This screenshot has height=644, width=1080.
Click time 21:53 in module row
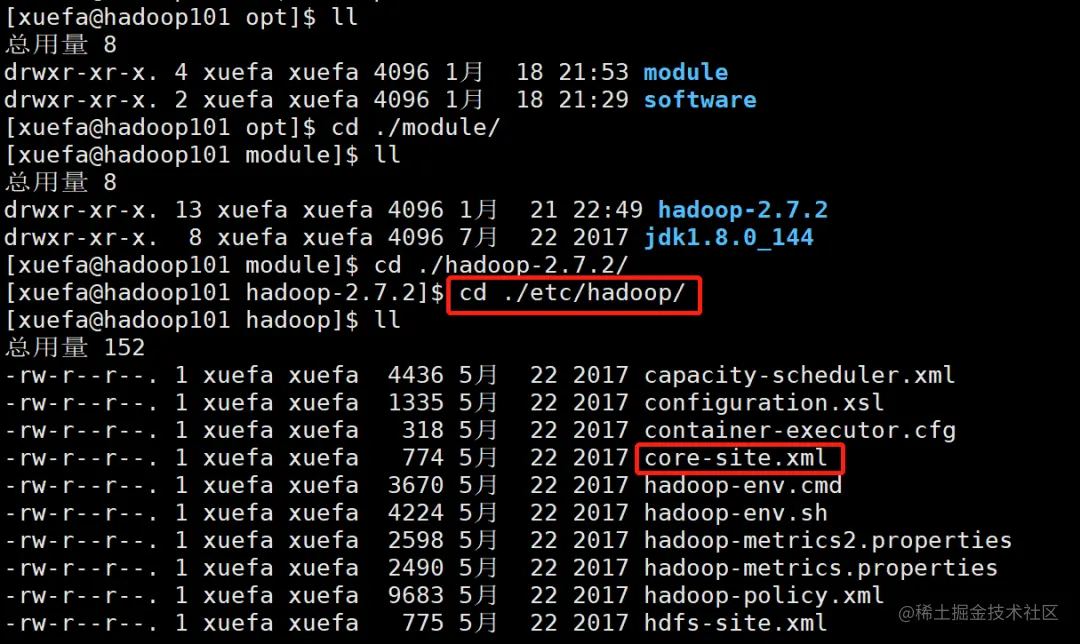593,72
